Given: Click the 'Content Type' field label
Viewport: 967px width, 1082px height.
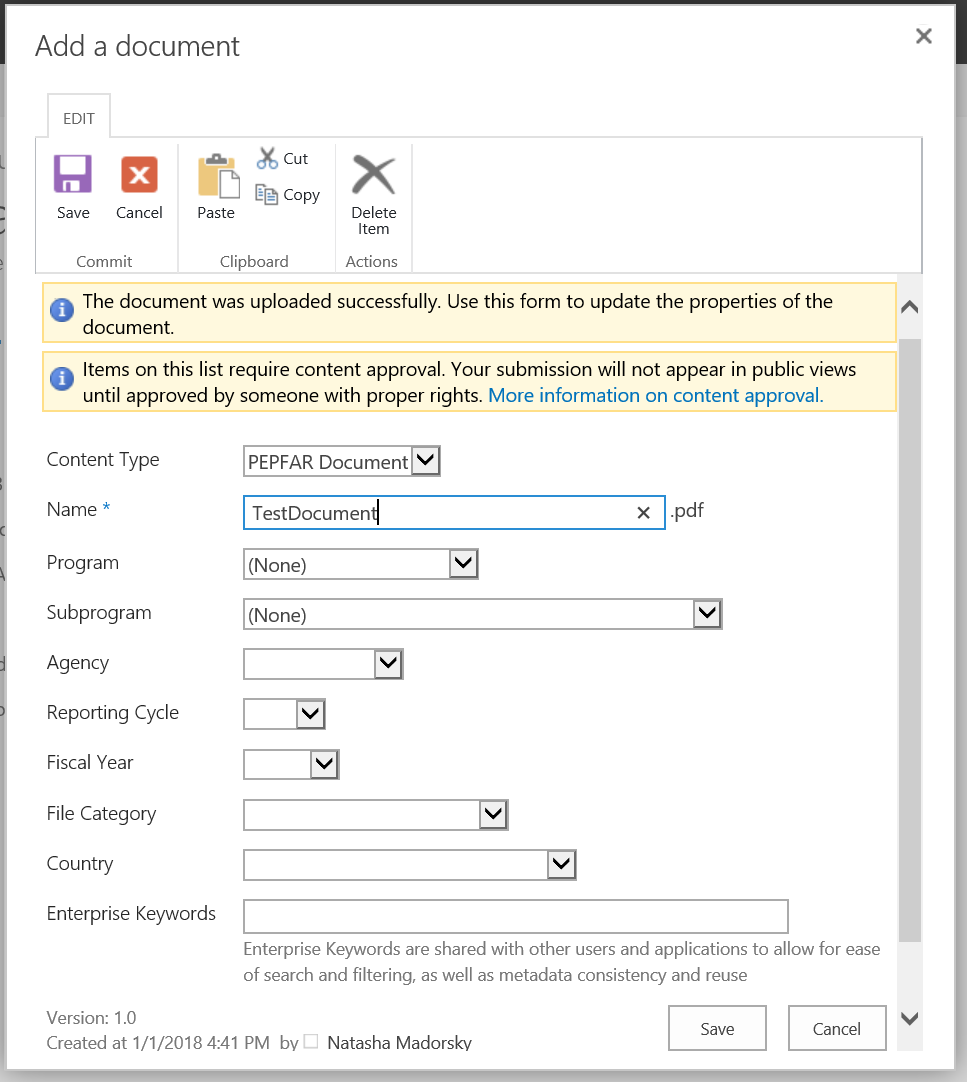Looking at the screenshot, I should (103, 460).
